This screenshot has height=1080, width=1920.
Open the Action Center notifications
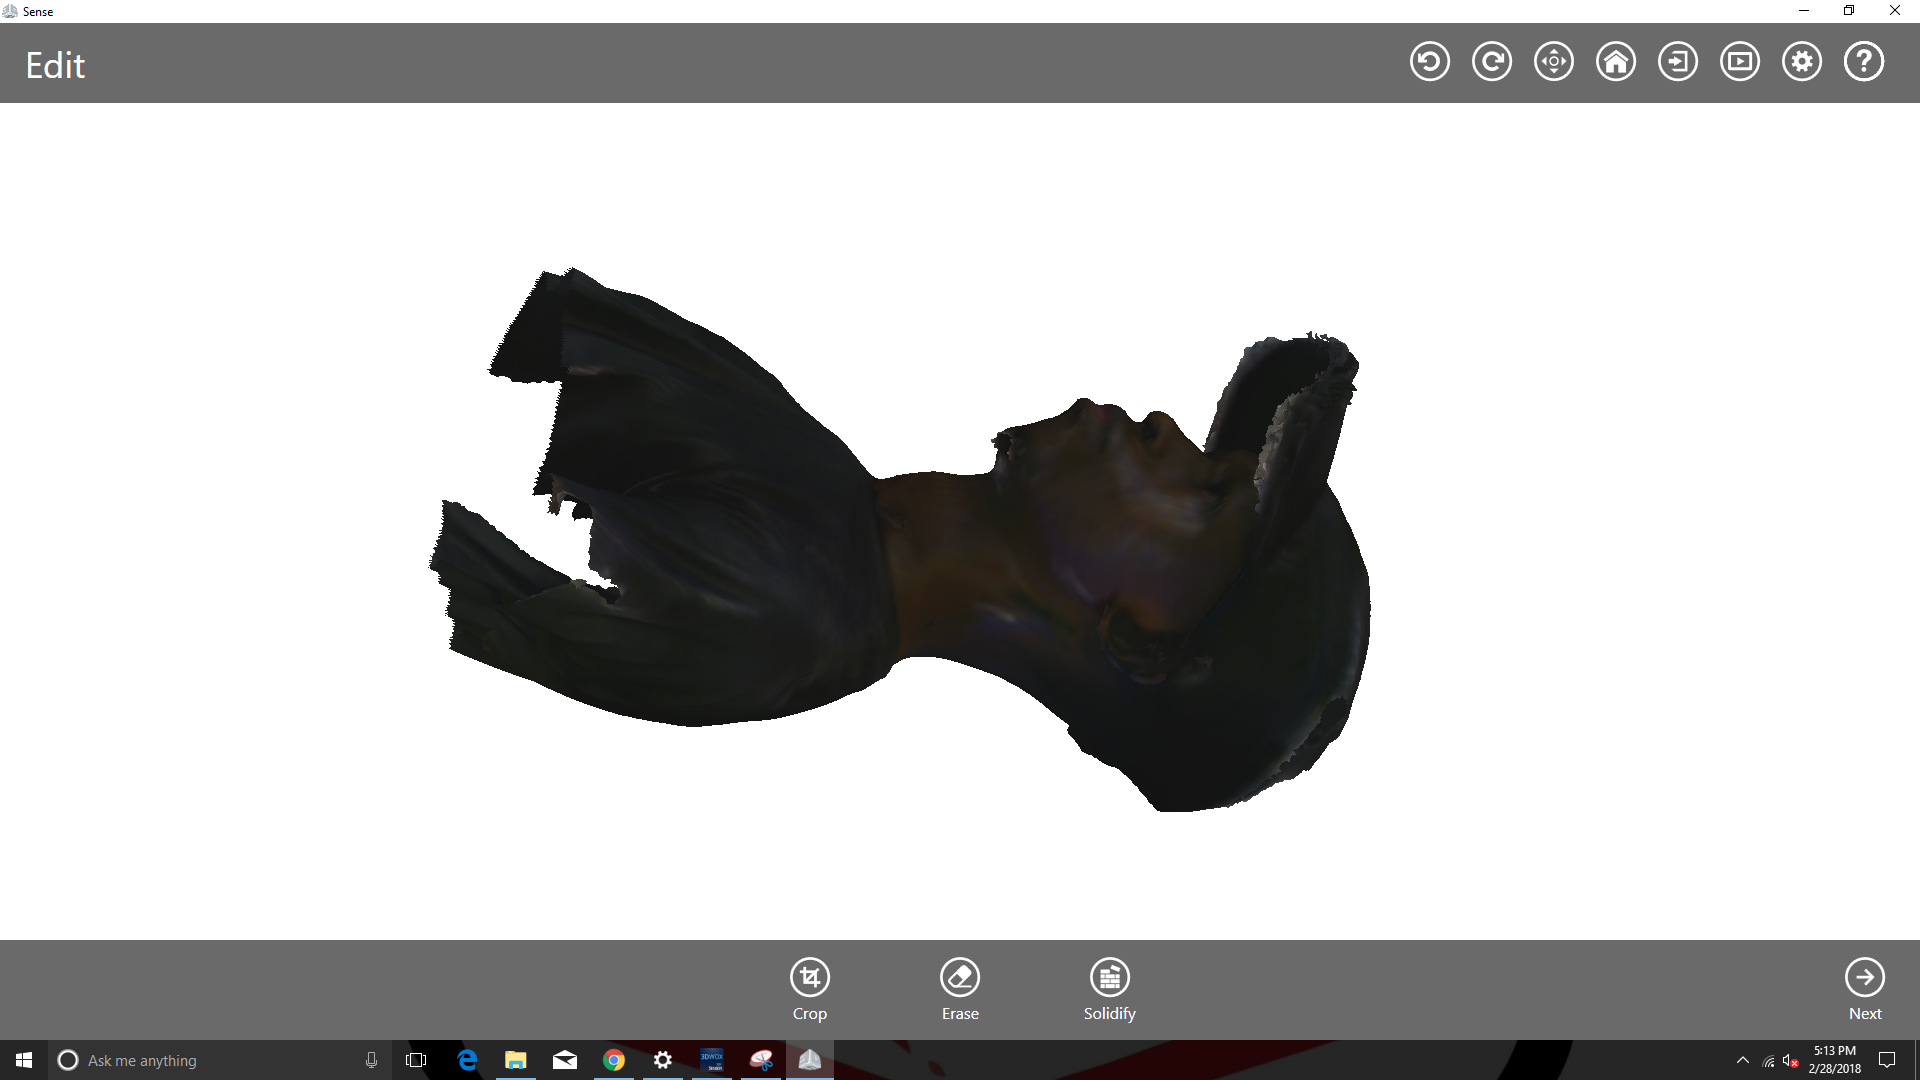(x=1887, y=1060)
